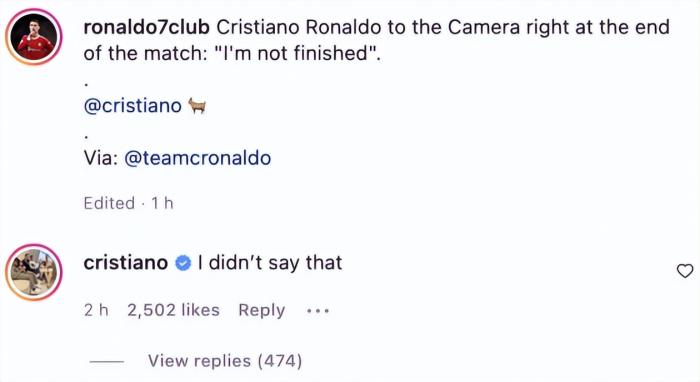This screenshot has height=382, width=700.
Task: Open the three-dot options on cristiano's comment
Action: click(x=318, y=311)
